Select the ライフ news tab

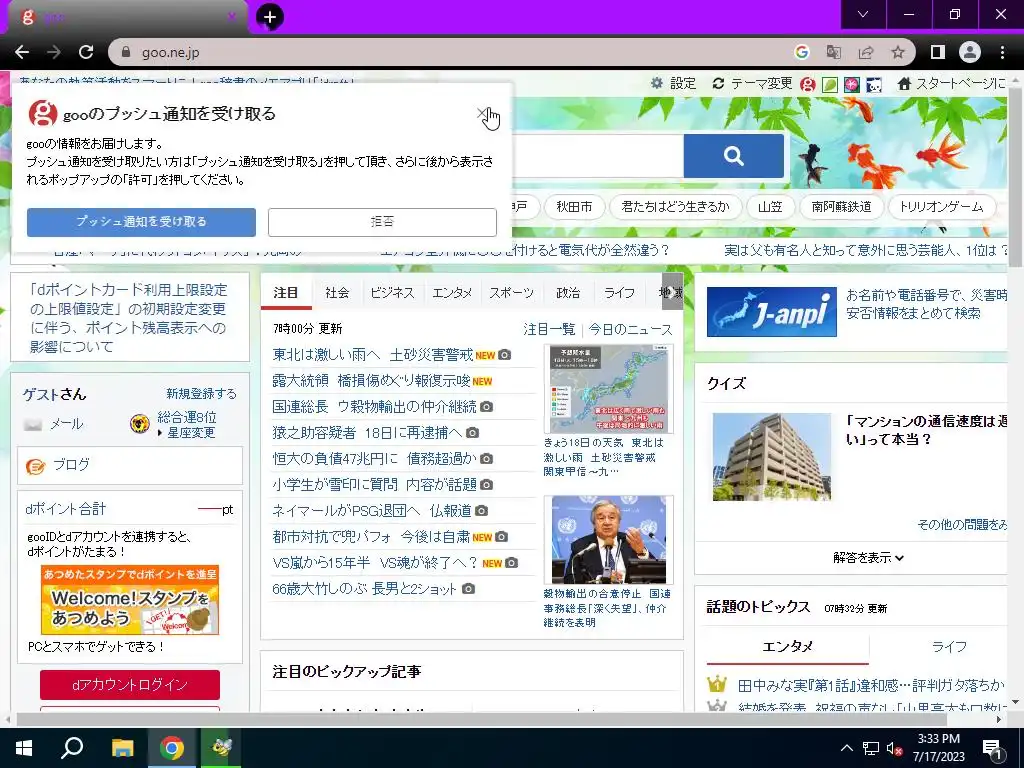[619, 293]
